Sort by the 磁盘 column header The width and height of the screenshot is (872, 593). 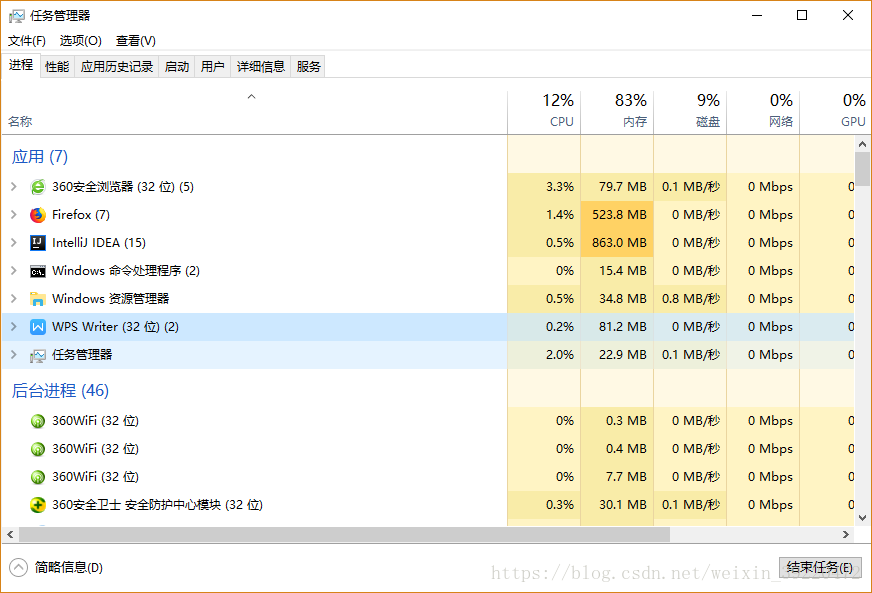690,112
